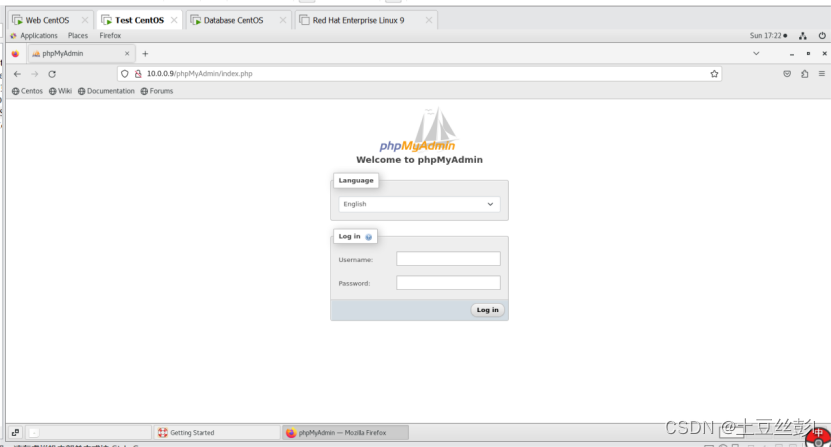Screen dimensions: 831x447
Task: Click the browser forward arrow
Action: [34, 74]
